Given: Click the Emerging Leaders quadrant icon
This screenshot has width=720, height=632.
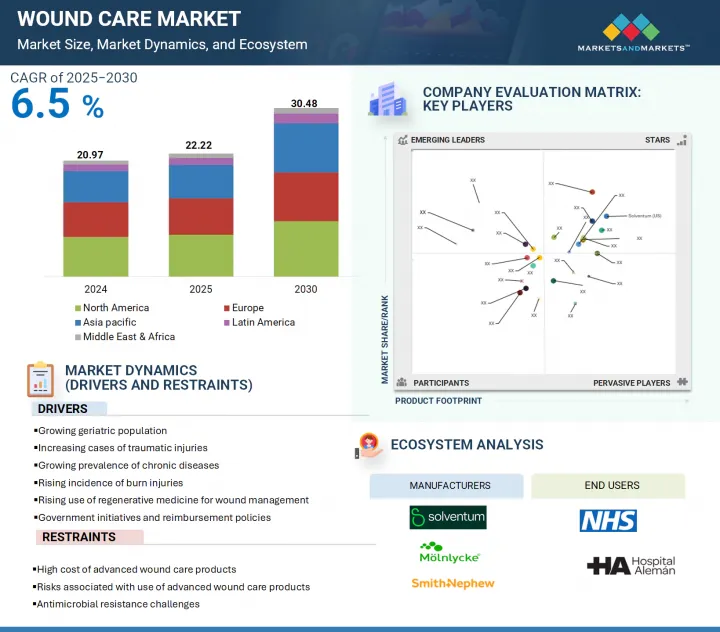Looking at the screenshot, I should coord(402,141).
